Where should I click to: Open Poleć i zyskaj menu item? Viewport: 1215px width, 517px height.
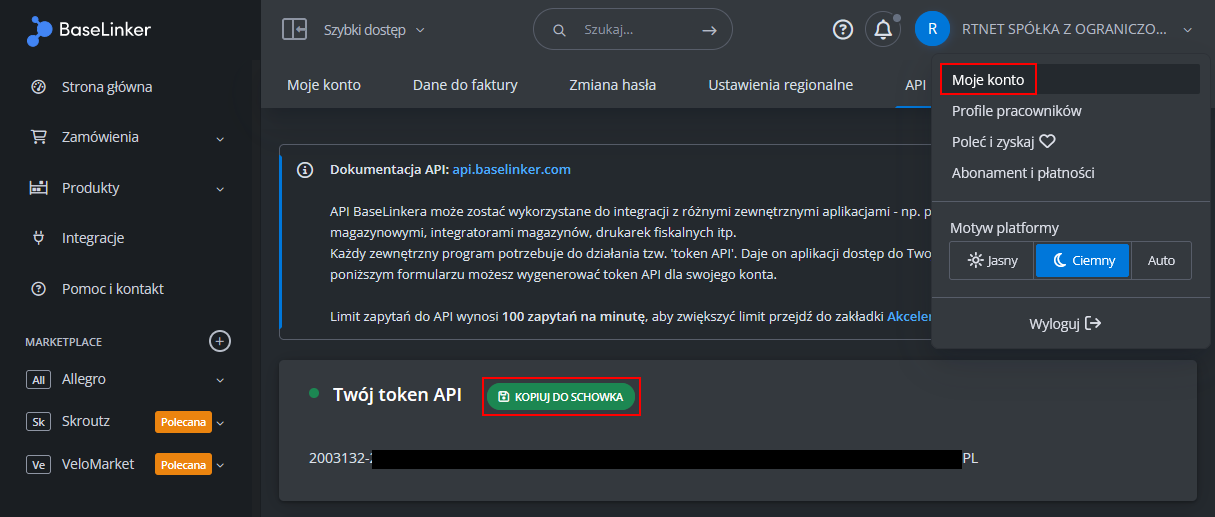coord(1004,142)
